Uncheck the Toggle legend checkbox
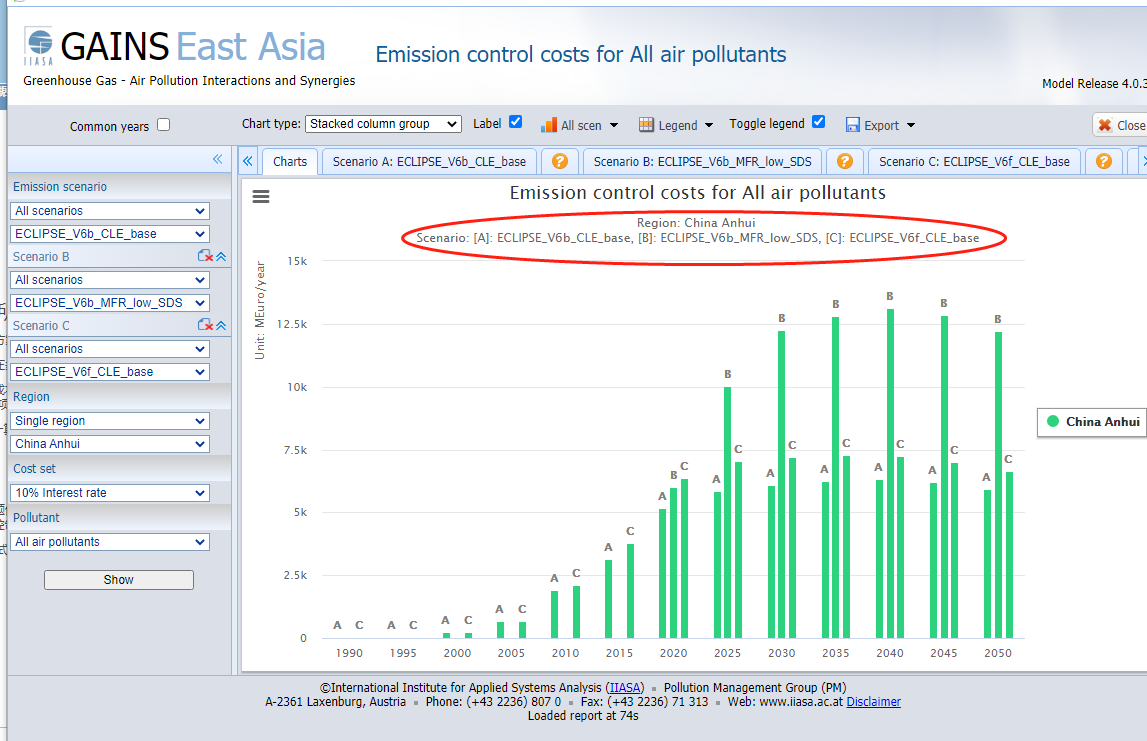 click(819, 122)
